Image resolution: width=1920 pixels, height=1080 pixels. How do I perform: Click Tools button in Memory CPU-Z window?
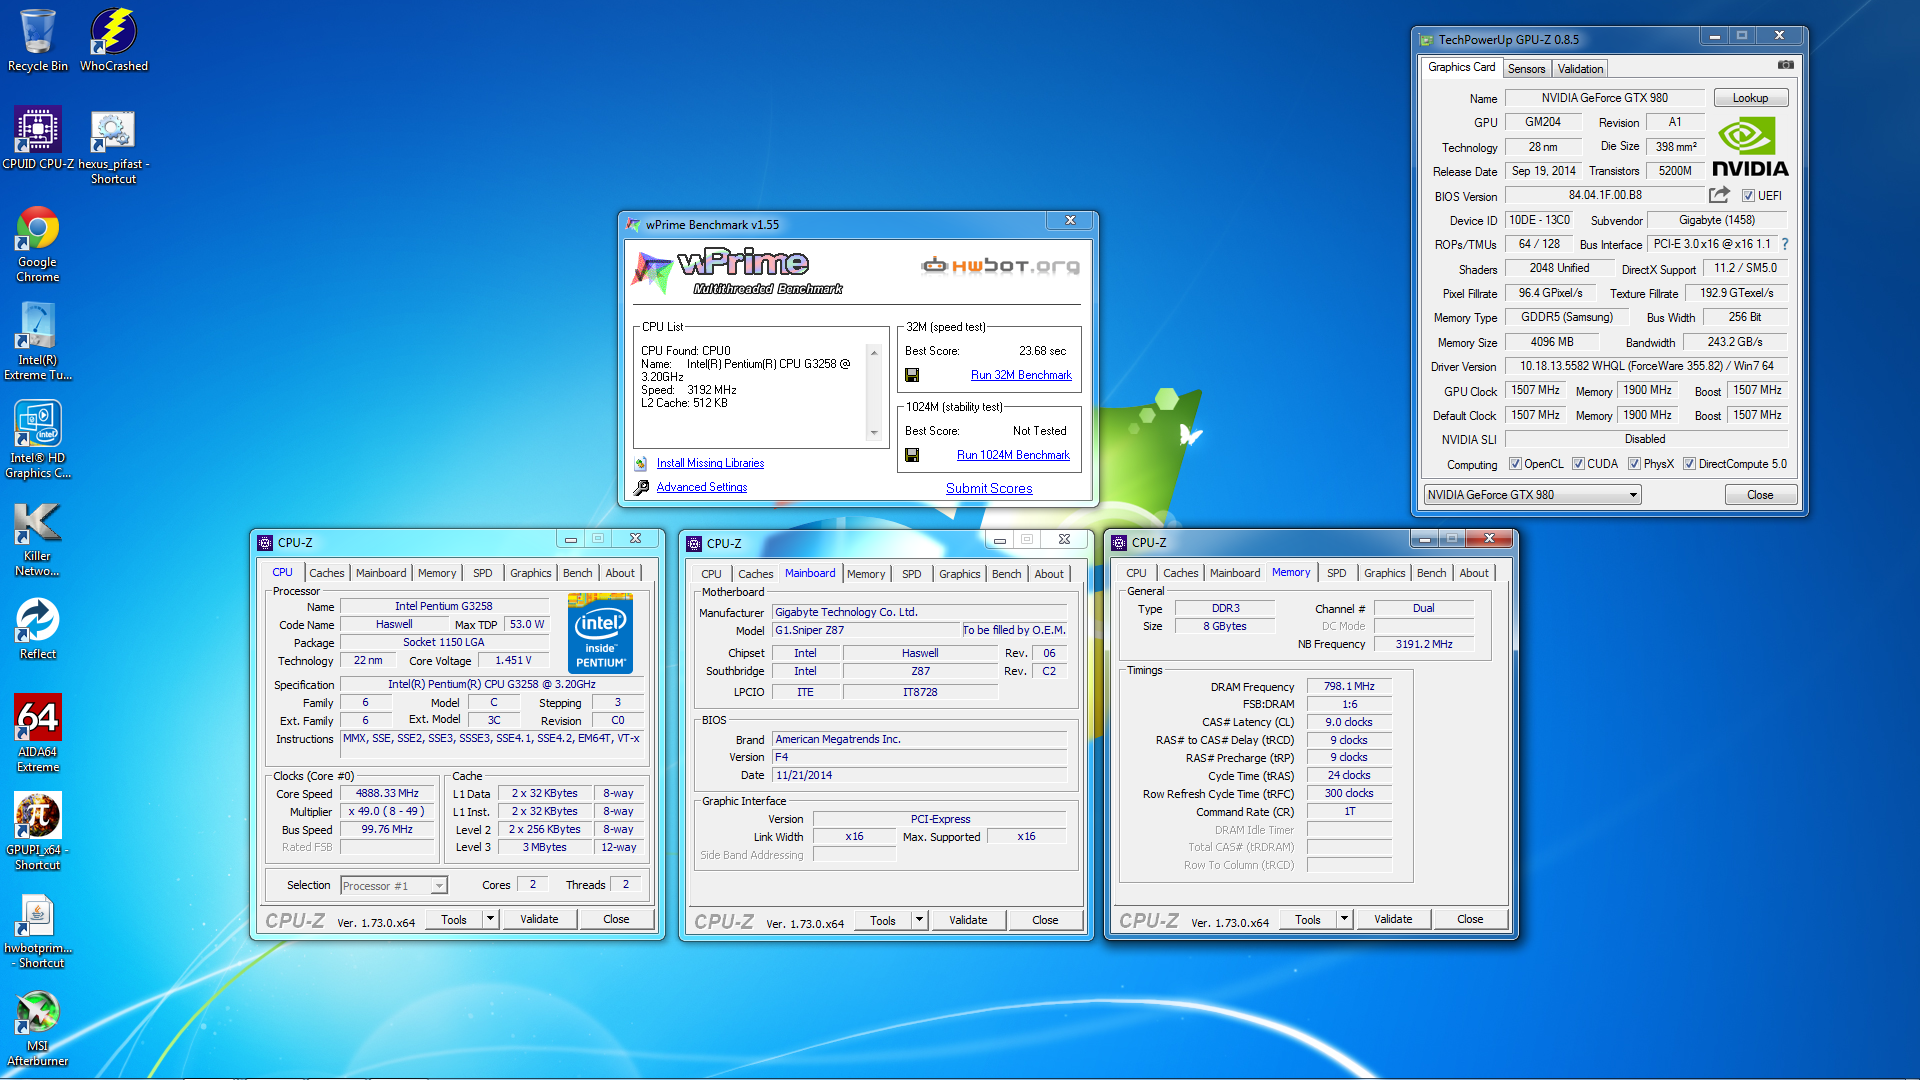(x=1307, y=919)
